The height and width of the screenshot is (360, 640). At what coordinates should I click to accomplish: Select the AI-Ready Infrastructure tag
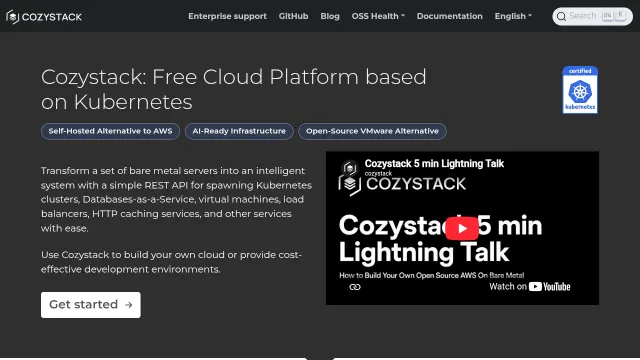coord(239,131)
